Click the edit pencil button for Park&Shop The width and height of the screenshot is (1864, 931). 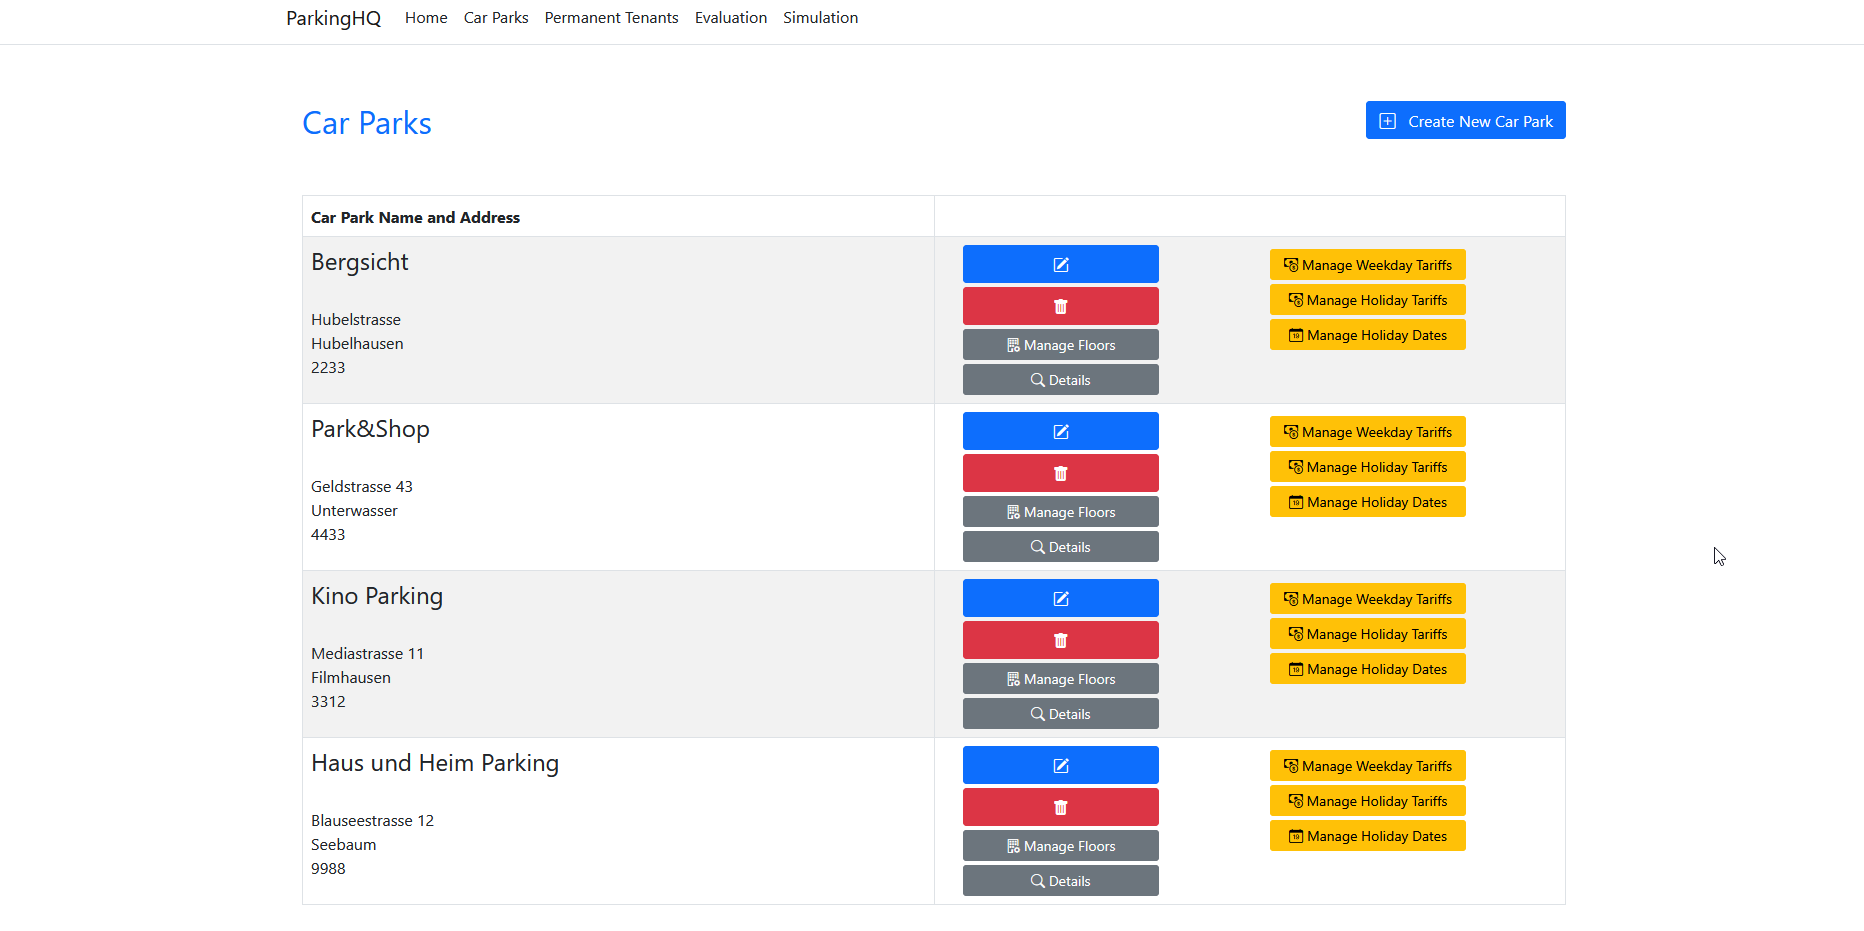[1060, 431]
